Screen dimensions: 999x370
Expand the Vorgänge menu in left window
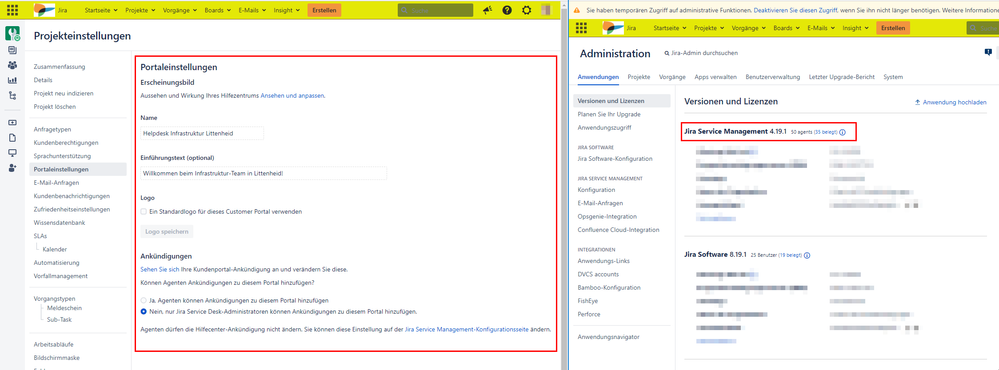pos(180,11)
